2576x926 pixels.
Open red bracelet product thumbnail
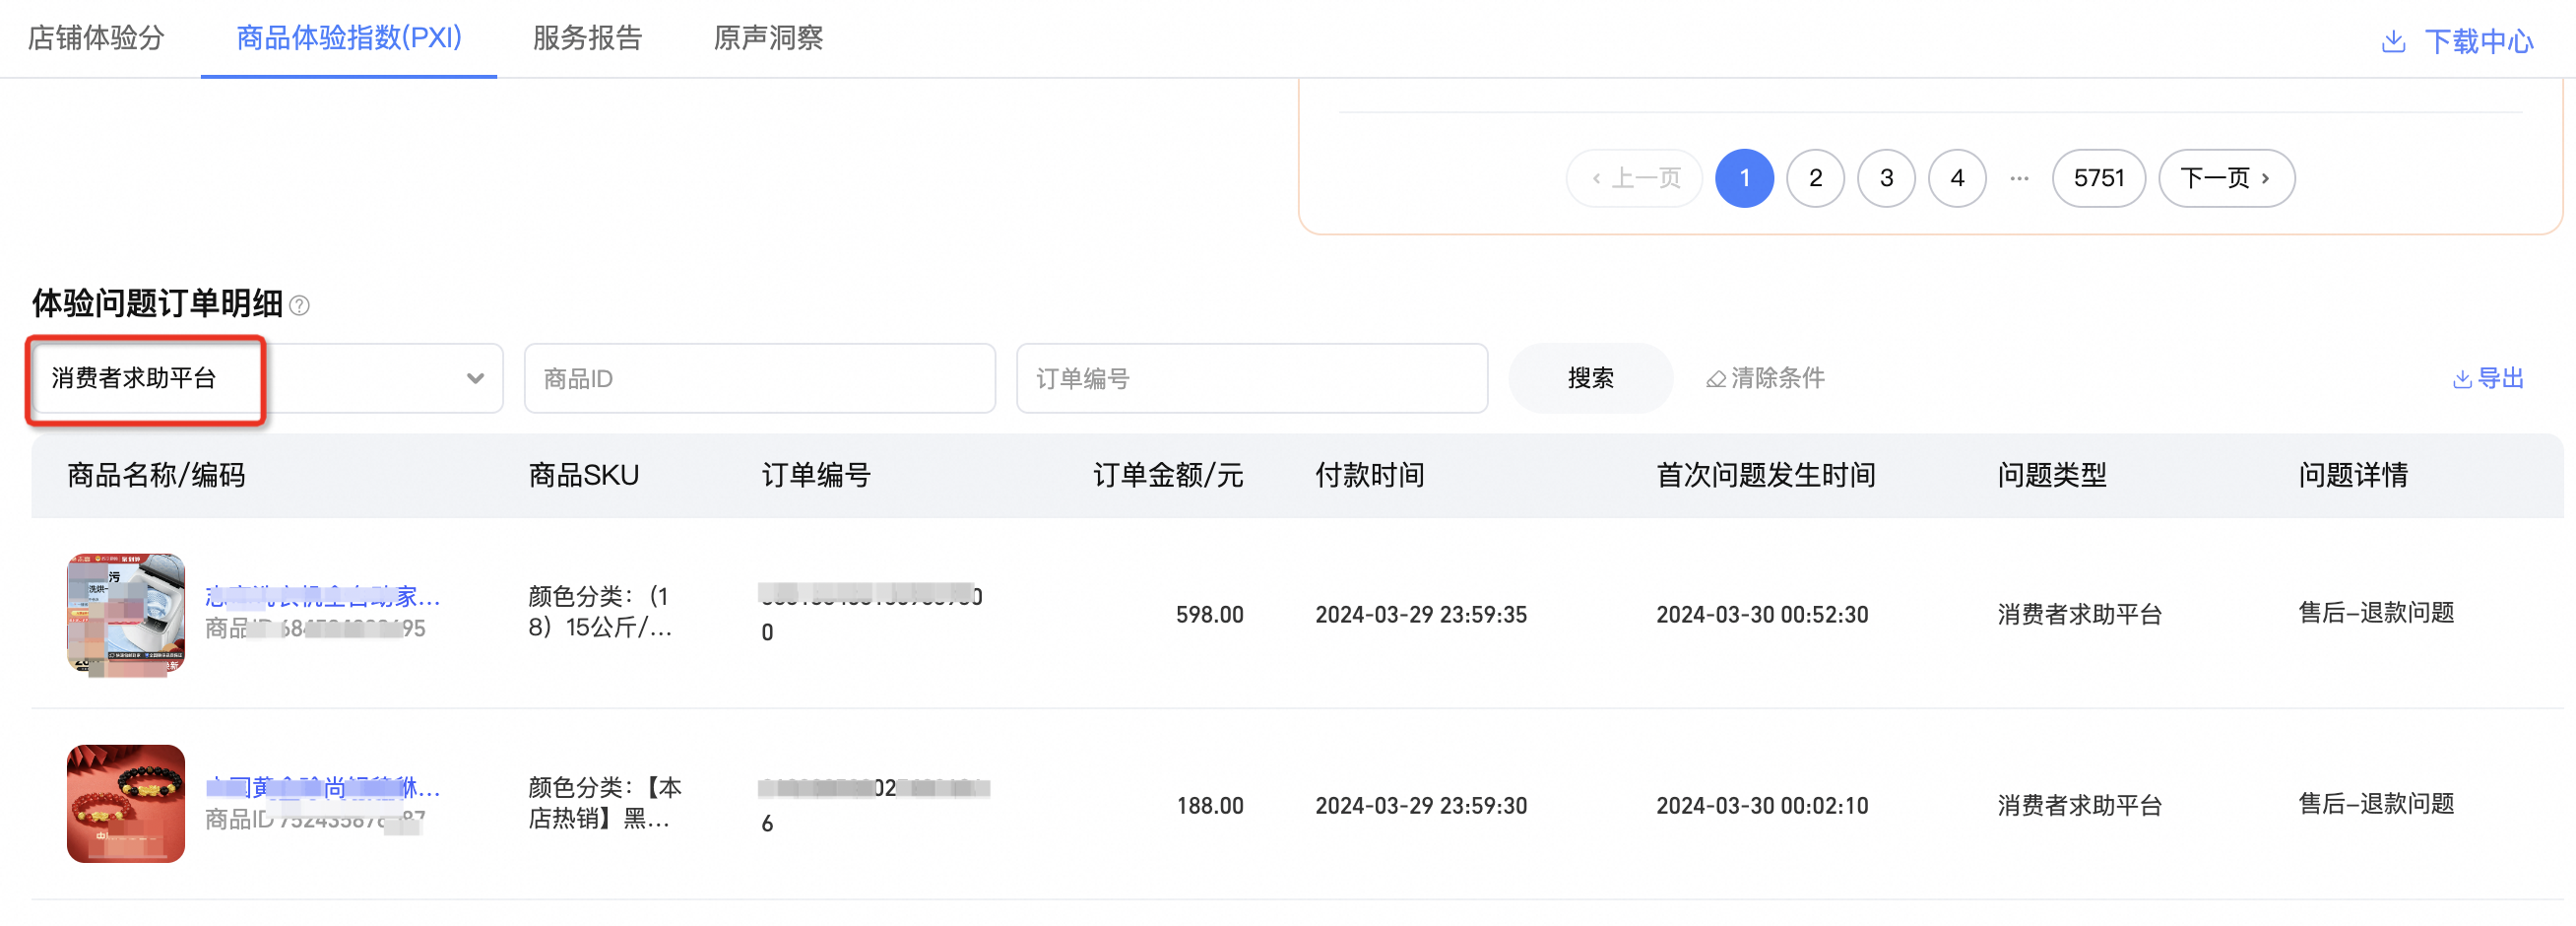click(x=126, y=804)
